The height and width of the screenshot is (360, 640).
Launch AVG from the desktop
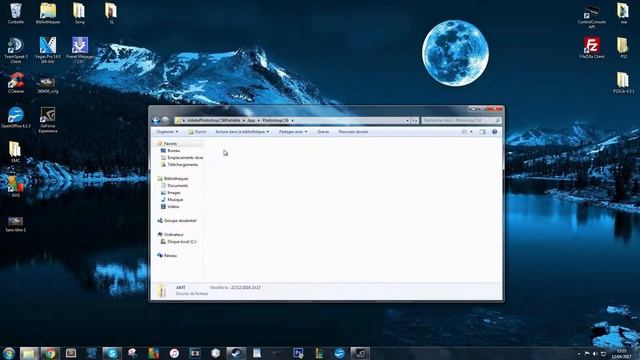[x=15, y=187]
